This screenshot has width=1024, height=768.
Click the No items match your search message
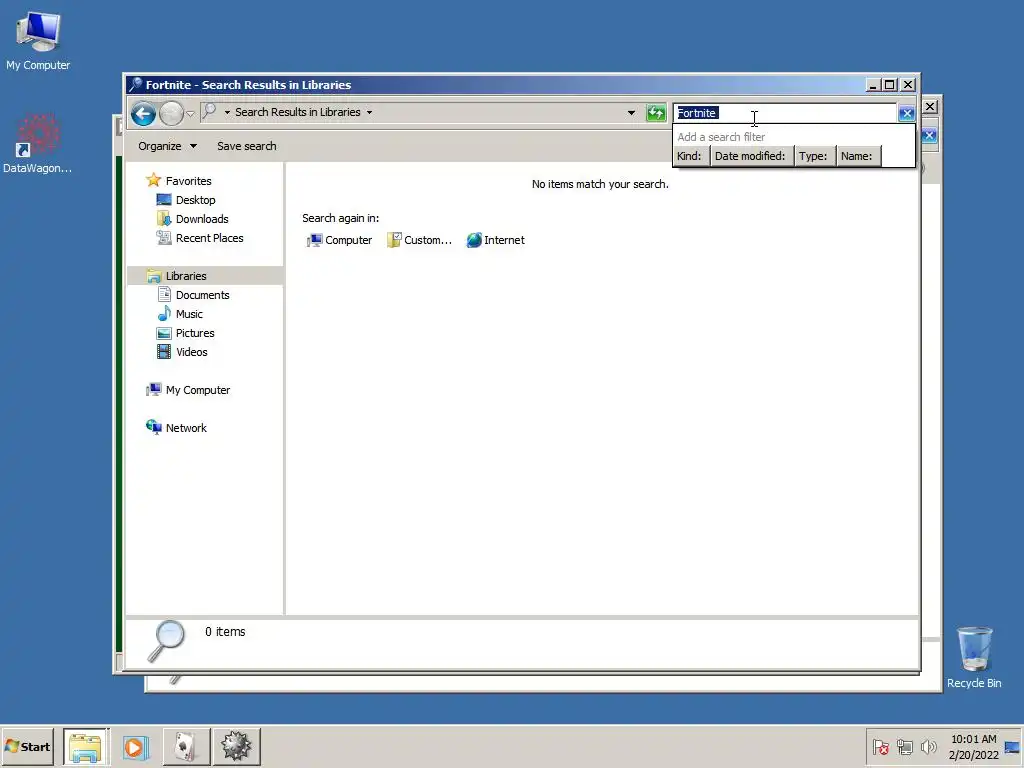pyautogui.click(x=600, y=184)
